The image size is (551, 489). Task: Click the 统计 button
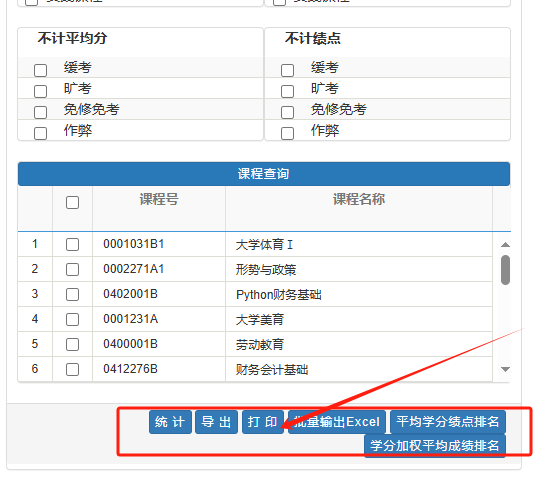(170, 422)
